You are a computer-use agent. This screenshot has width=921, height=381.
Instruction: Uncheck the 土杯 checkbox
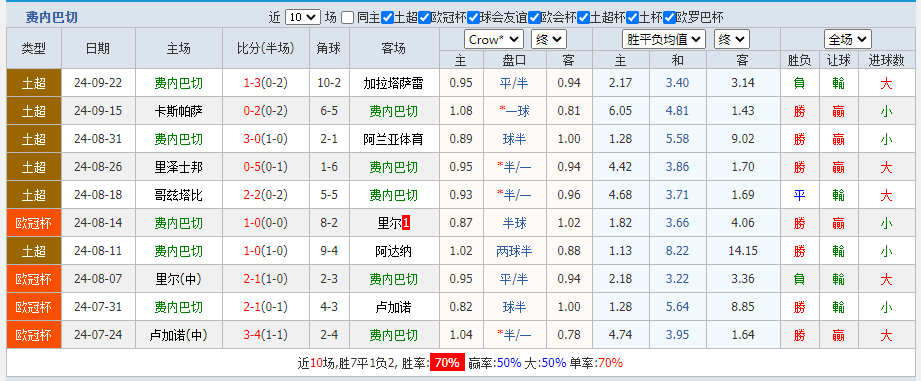(632, 18)
